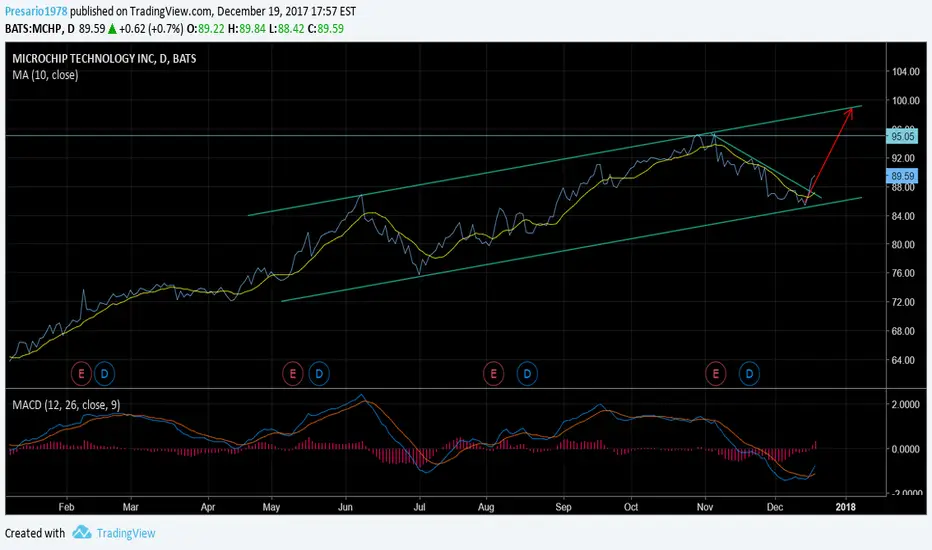Click the Apr label on time axis
The width and height of the screenshot is (932, 550).
(x=208, y=507)
